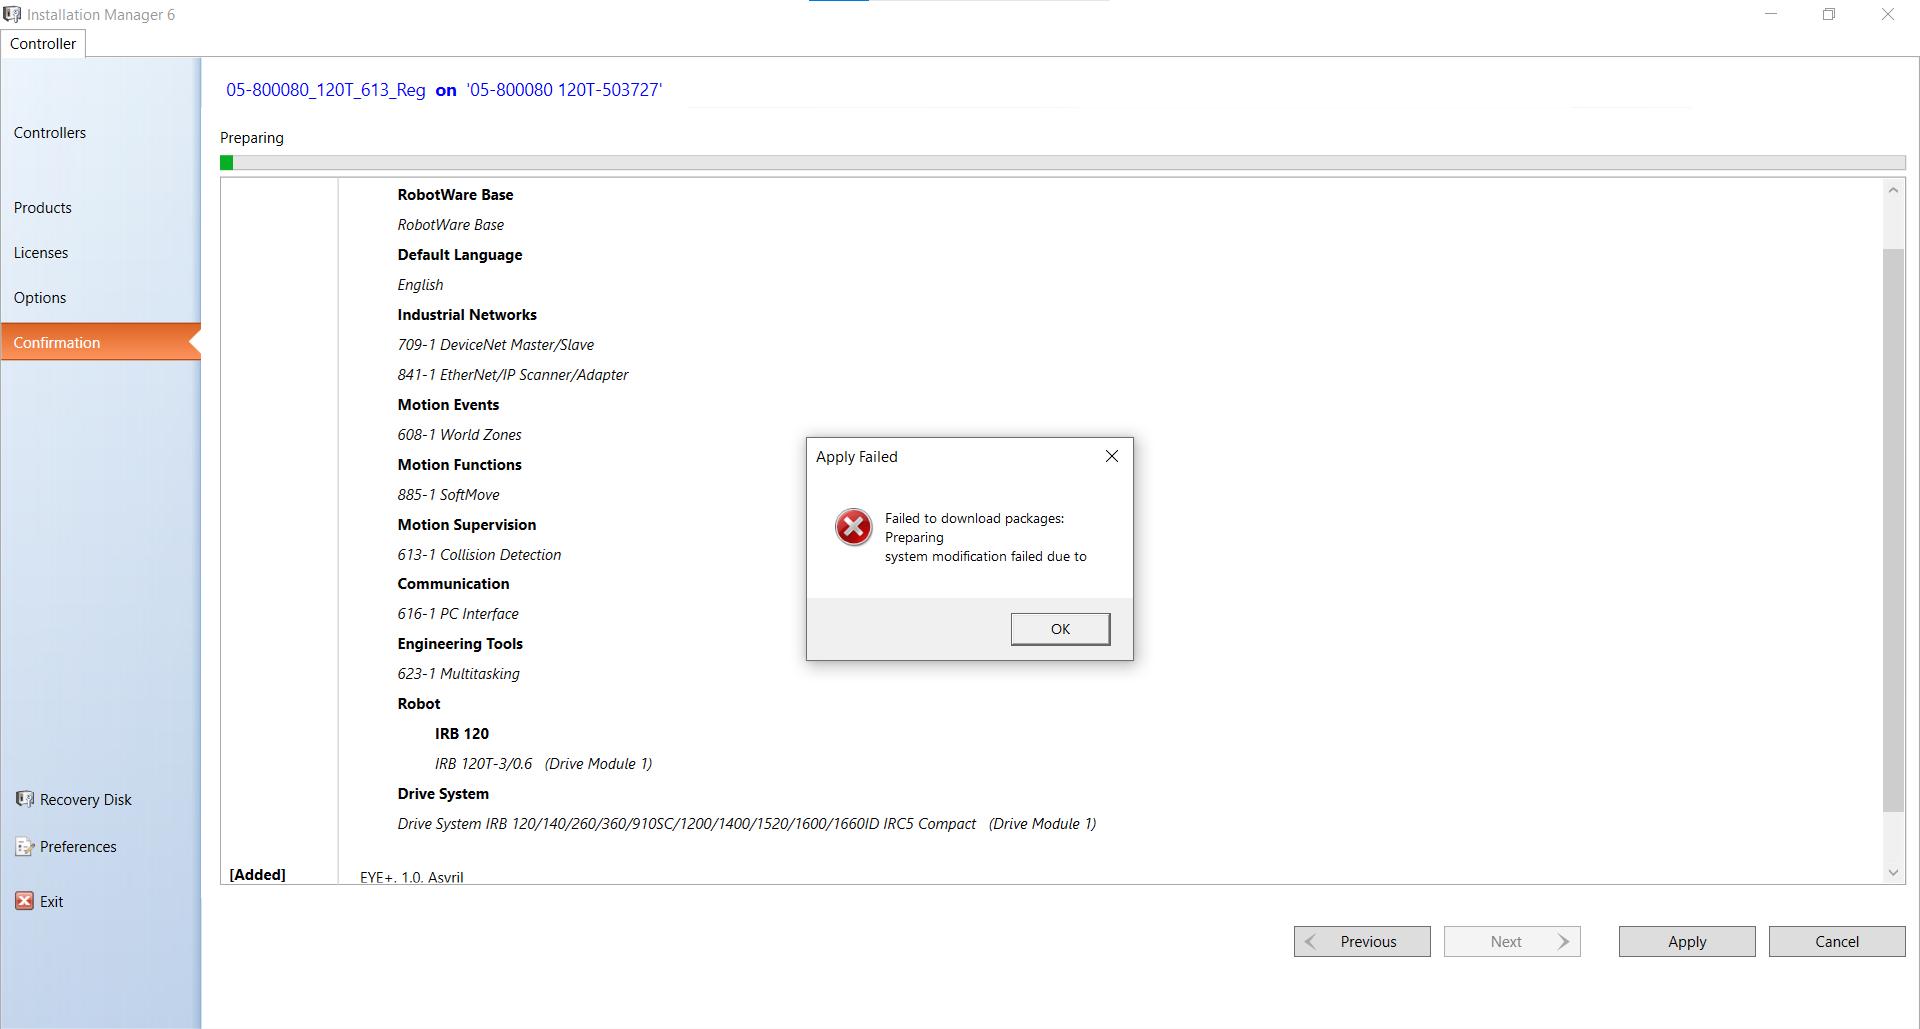1920x1029 pixels.
Task: Click the 'RobotWare Base' bold heading
Action: tap(455, 195)
